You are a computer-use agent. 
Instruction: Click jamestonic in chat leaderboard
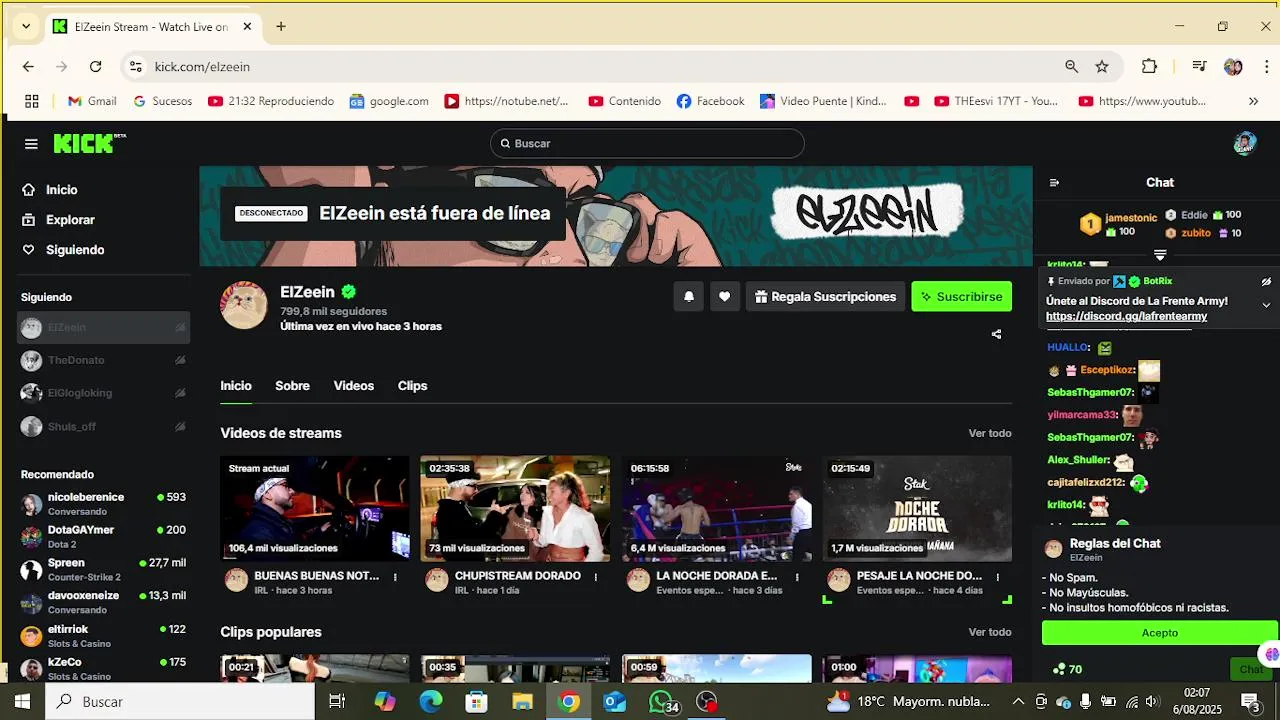pos(1131,217)
